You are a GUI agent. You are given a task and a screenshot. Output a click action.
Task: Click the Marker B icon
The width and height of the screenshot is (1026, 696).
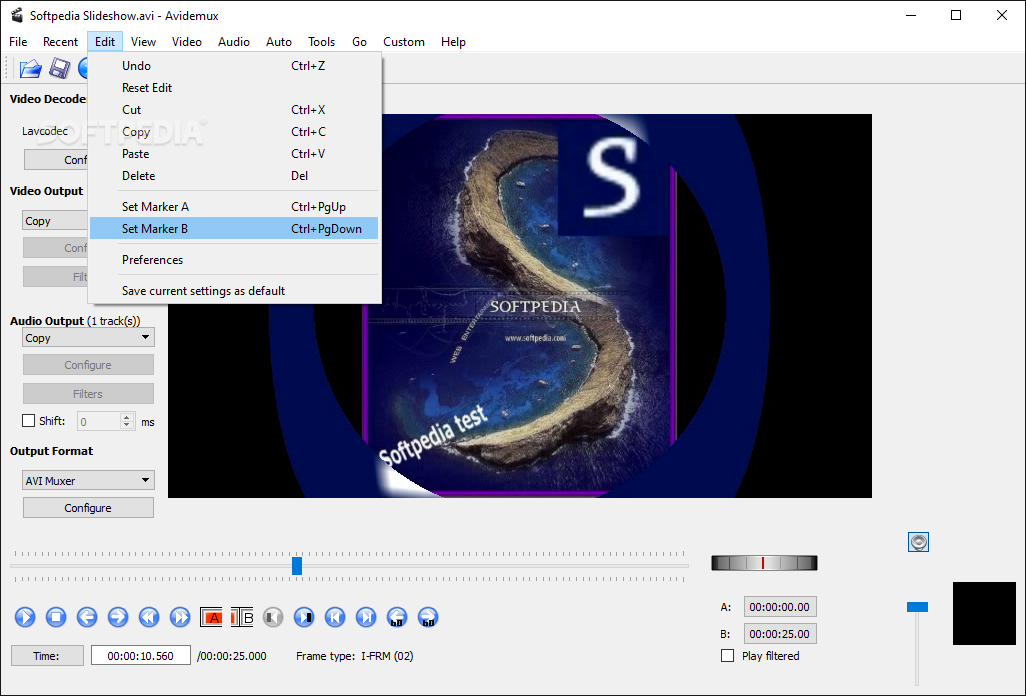pos(242,617)
